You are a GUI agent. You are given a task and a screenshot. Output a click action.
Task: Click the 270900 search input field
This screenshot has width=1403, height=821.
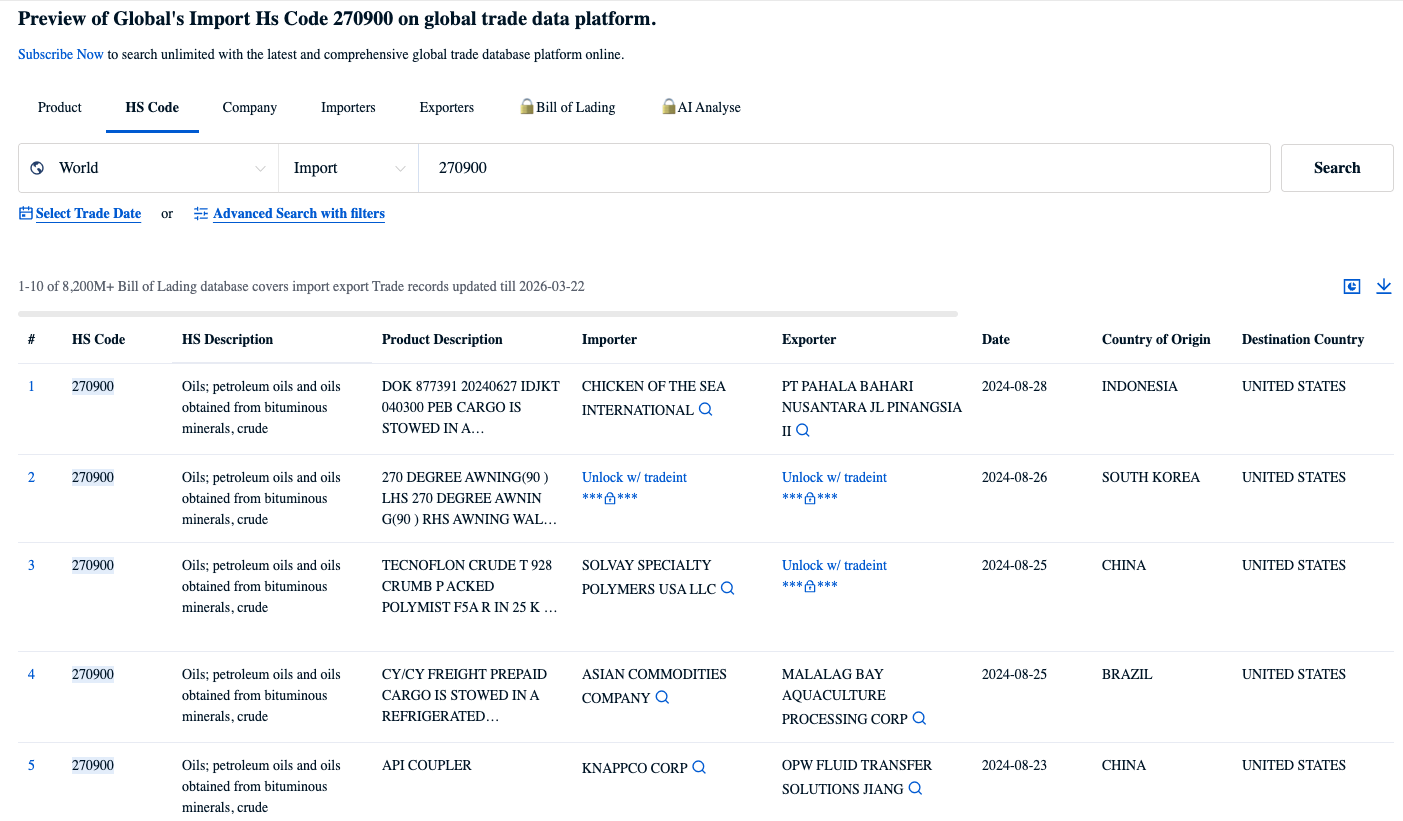[x=845, y=168]
